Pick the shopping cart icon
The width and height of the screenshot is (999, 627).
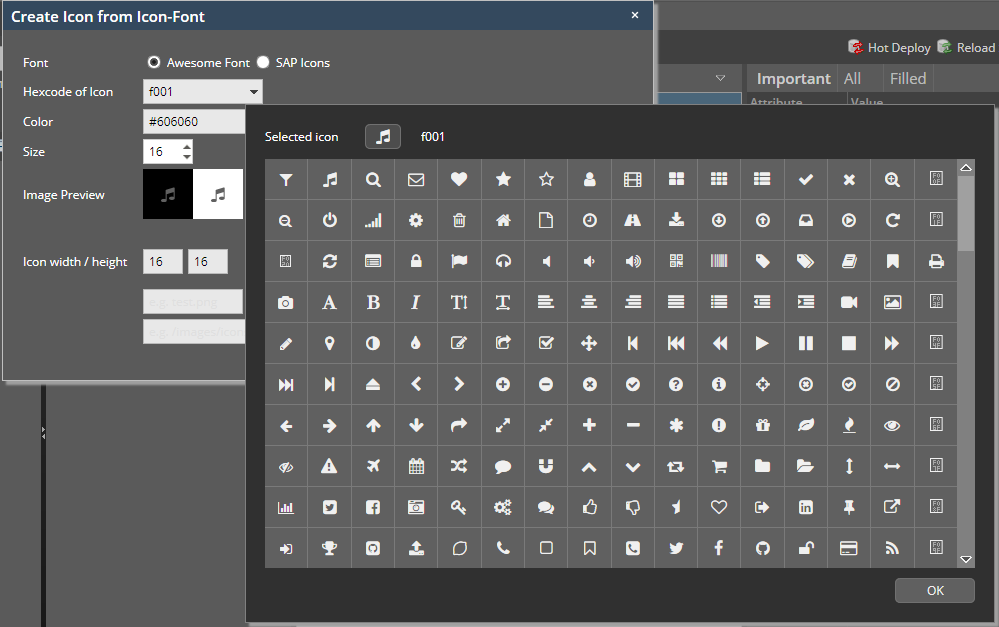[719, 466]
